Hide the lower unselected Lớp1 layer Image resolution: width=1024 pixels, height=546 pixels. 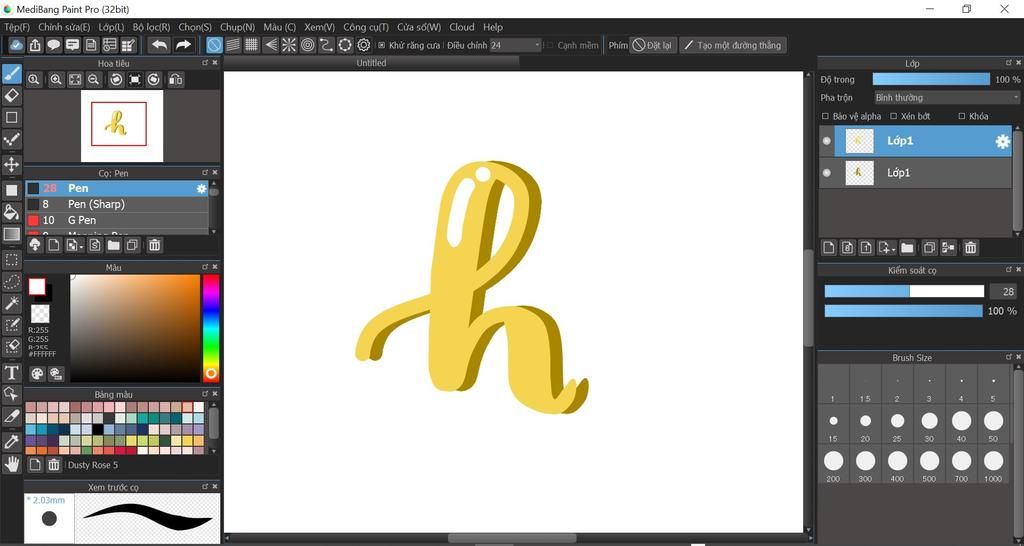[827, 173]
